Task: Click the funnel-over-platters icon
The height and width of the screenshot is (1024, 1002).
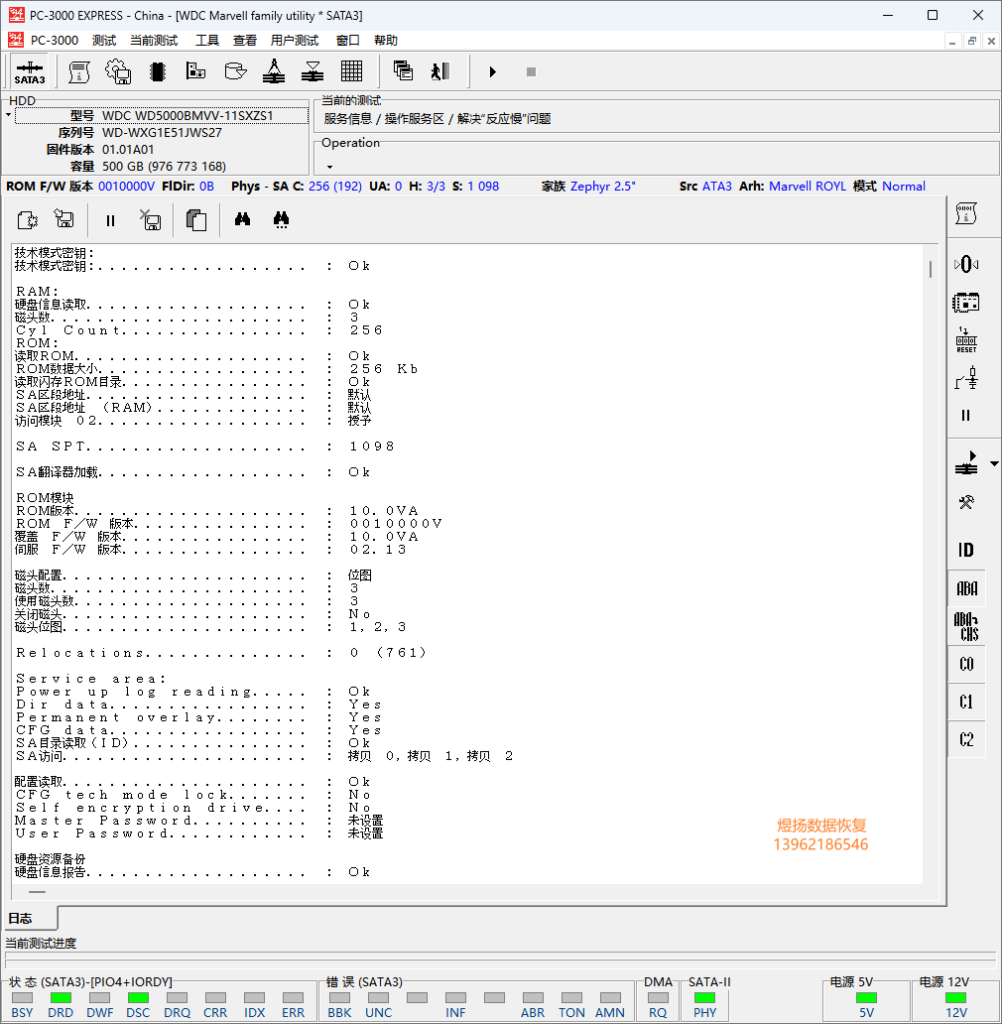Action: coord(312,71)
